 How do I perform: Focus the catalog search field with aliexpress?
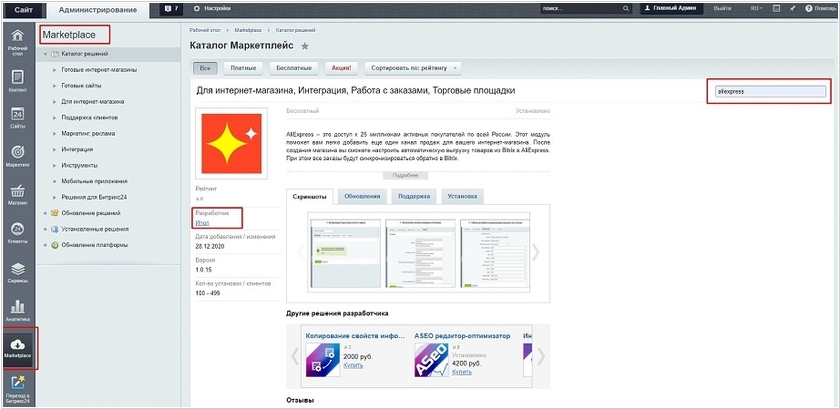point(770,91)
